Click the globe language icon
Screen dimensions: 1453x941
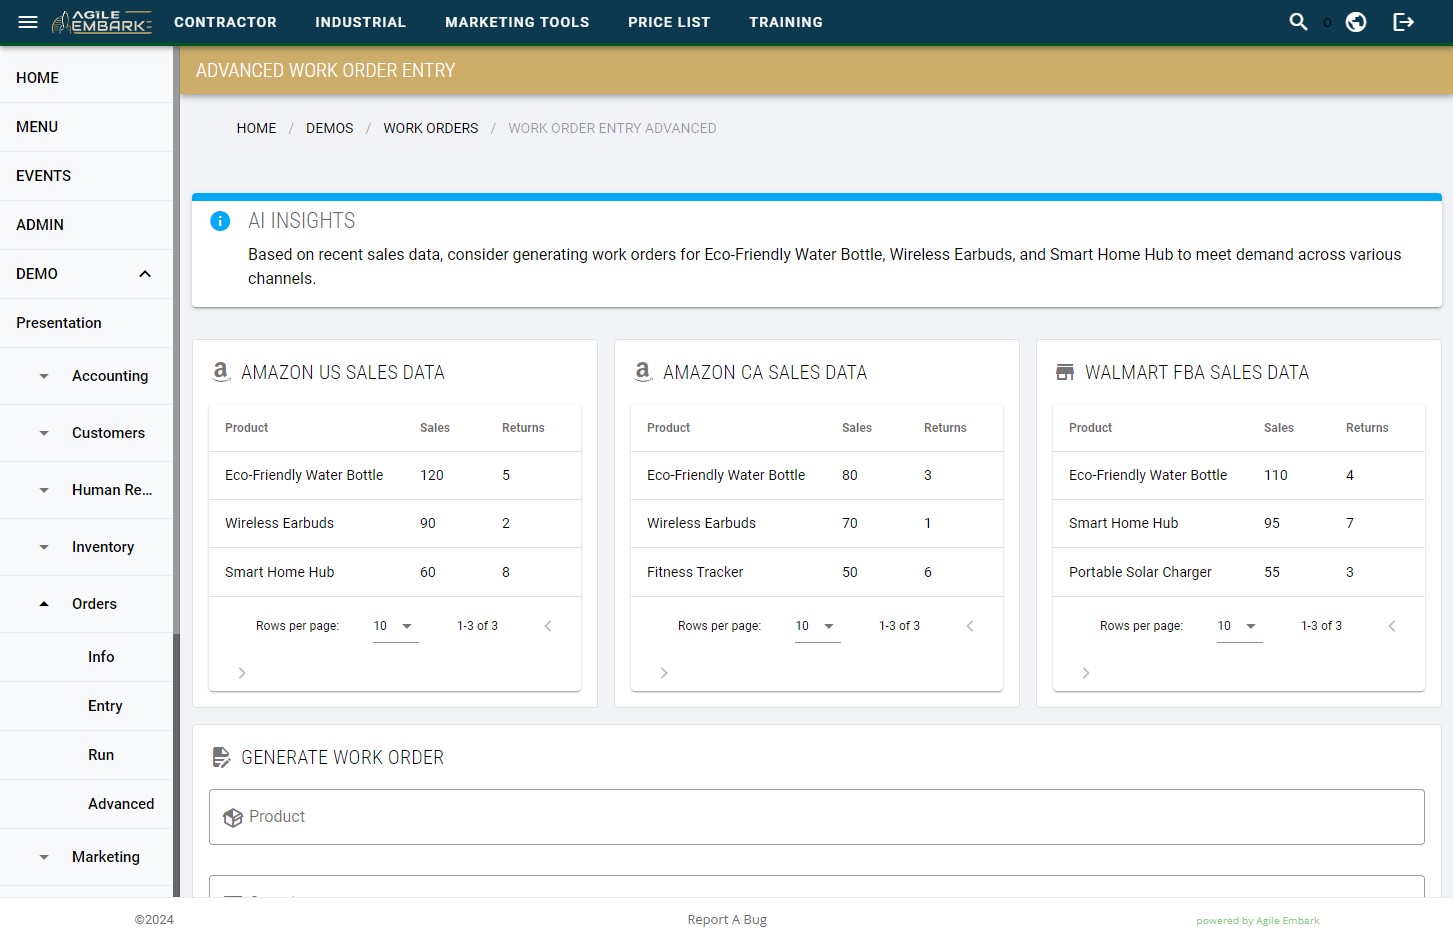[1355, 21]
